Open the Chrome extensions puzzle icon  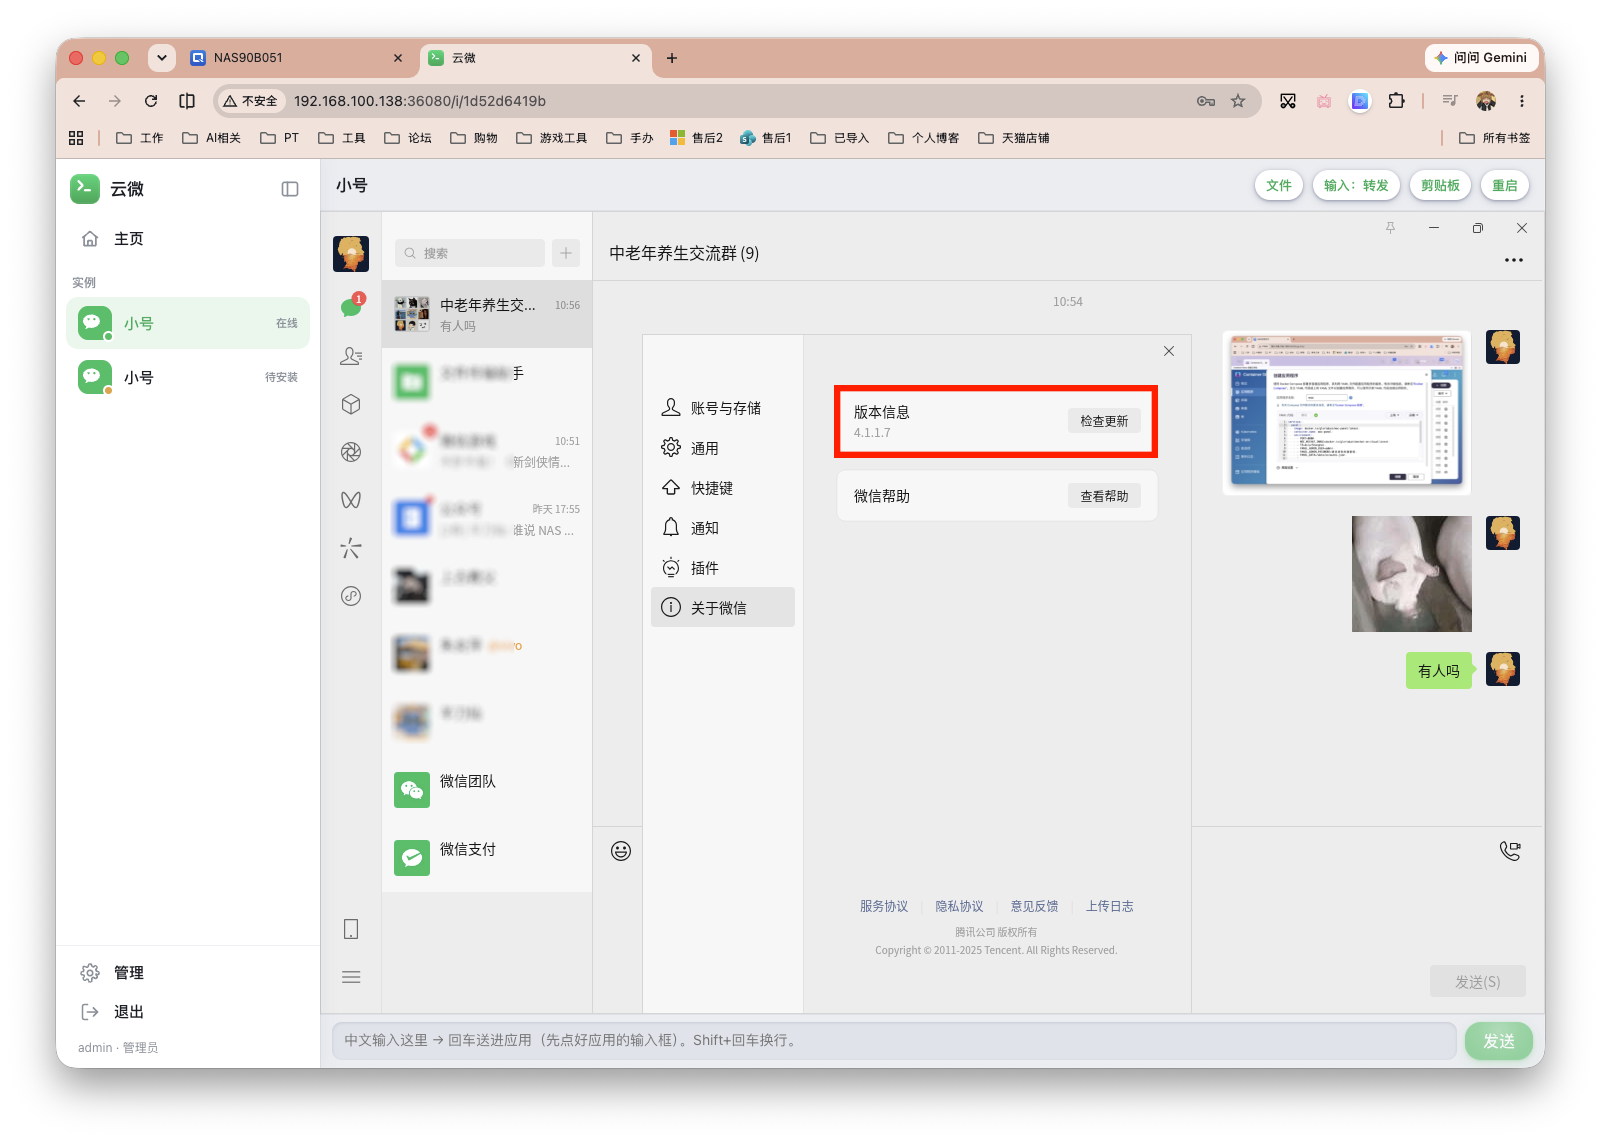(1397, 101)
